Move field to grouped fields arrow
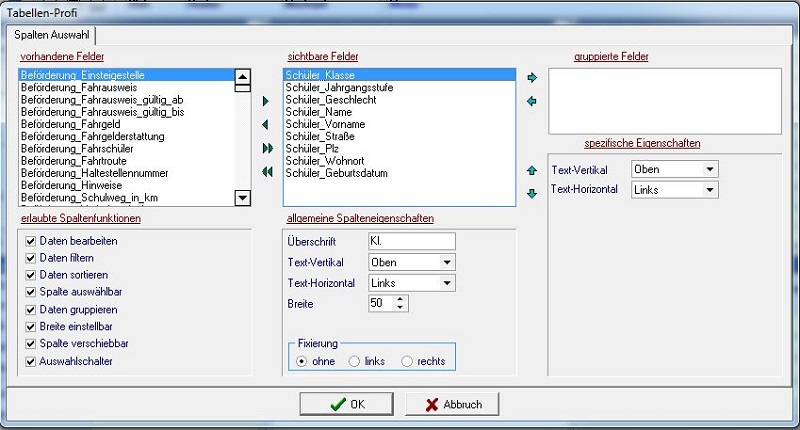The image size is (800, 430). point(532,78)
